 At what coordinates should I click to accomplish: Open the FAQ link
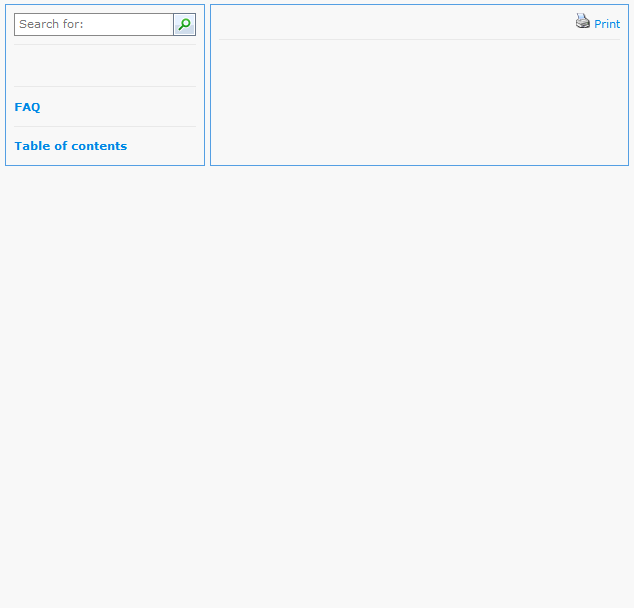click(28, 107)
